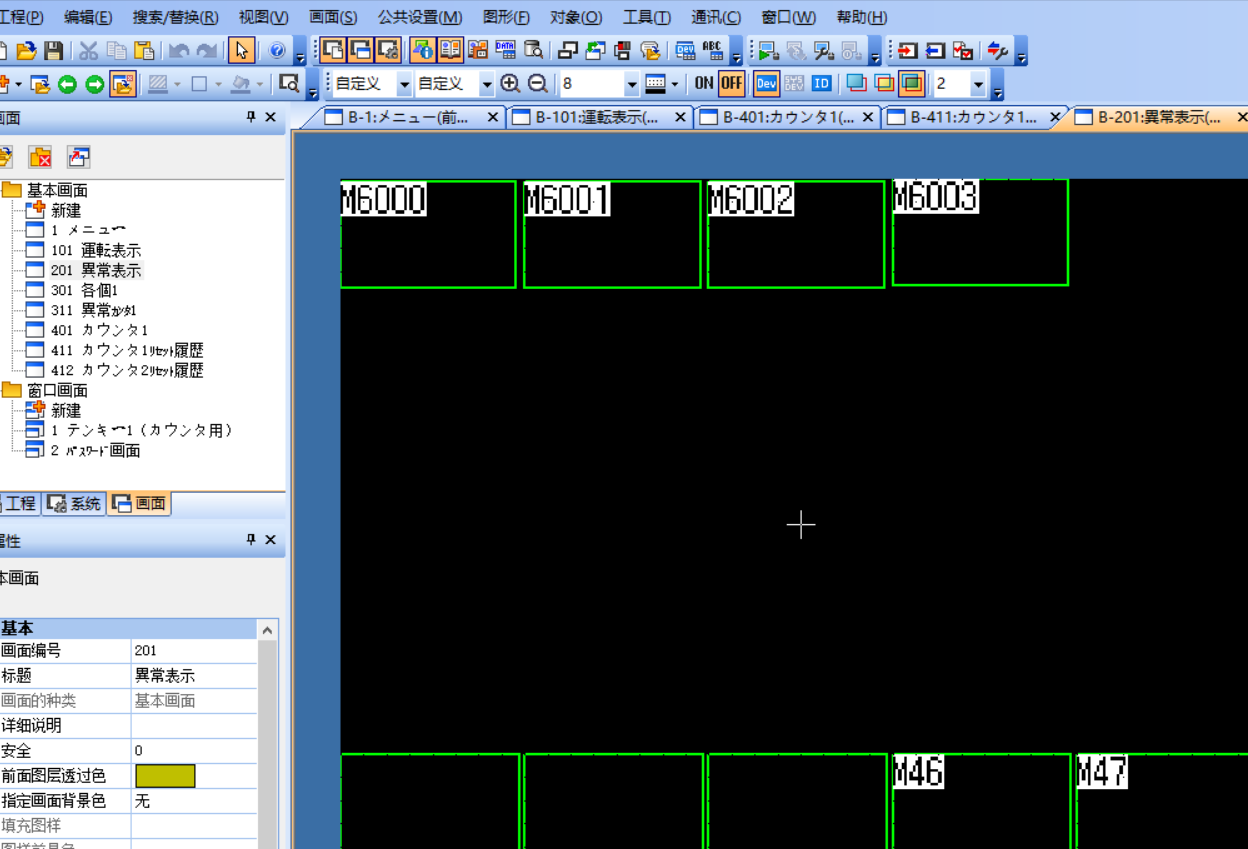Open the second 自定义 dropdown
The height and width of the screenshot is (849, 1248).
(486, 85)
